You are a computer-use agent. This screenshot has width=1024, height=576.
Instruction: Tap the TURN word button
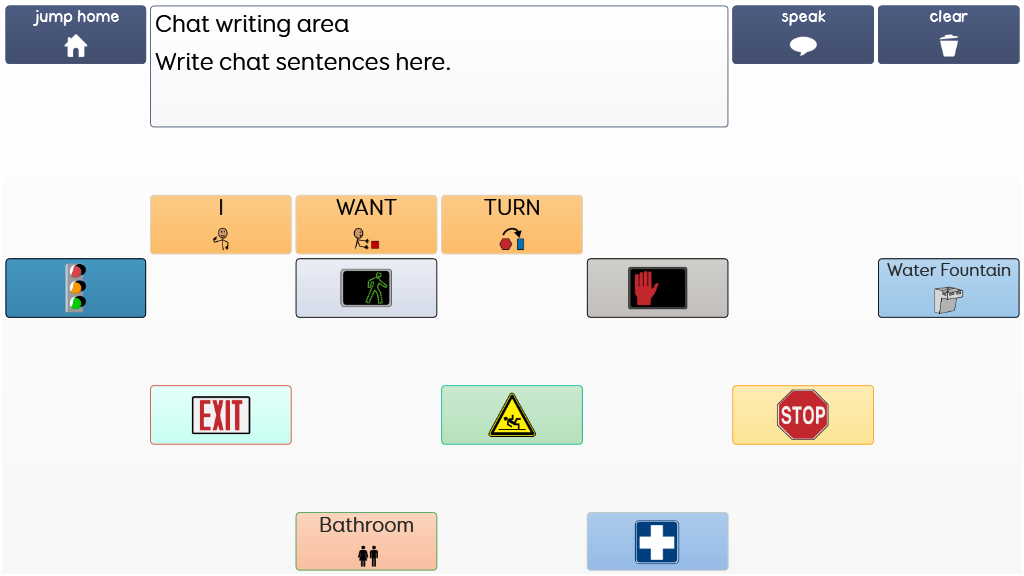click(x=512, y=224)
